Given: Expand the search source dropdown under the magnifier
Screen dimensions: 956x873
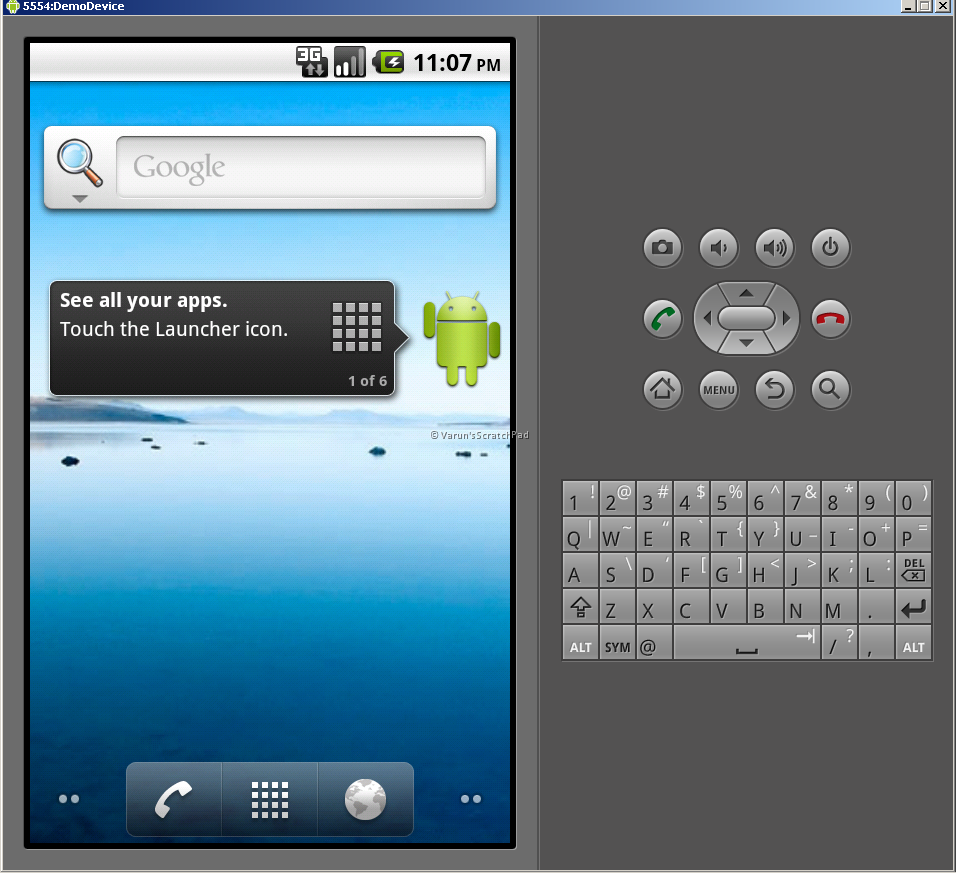Looking at the screenshot, I should click(x=80, y=199).
